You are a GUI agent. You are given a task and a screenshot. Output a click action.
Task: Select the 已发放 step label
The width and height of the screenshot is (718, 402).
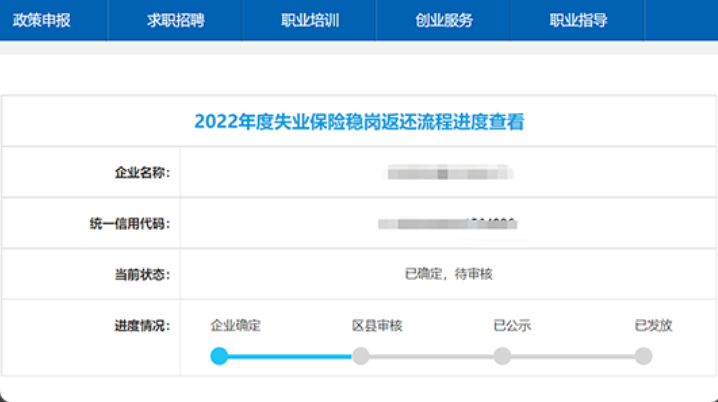coord(653,326)
